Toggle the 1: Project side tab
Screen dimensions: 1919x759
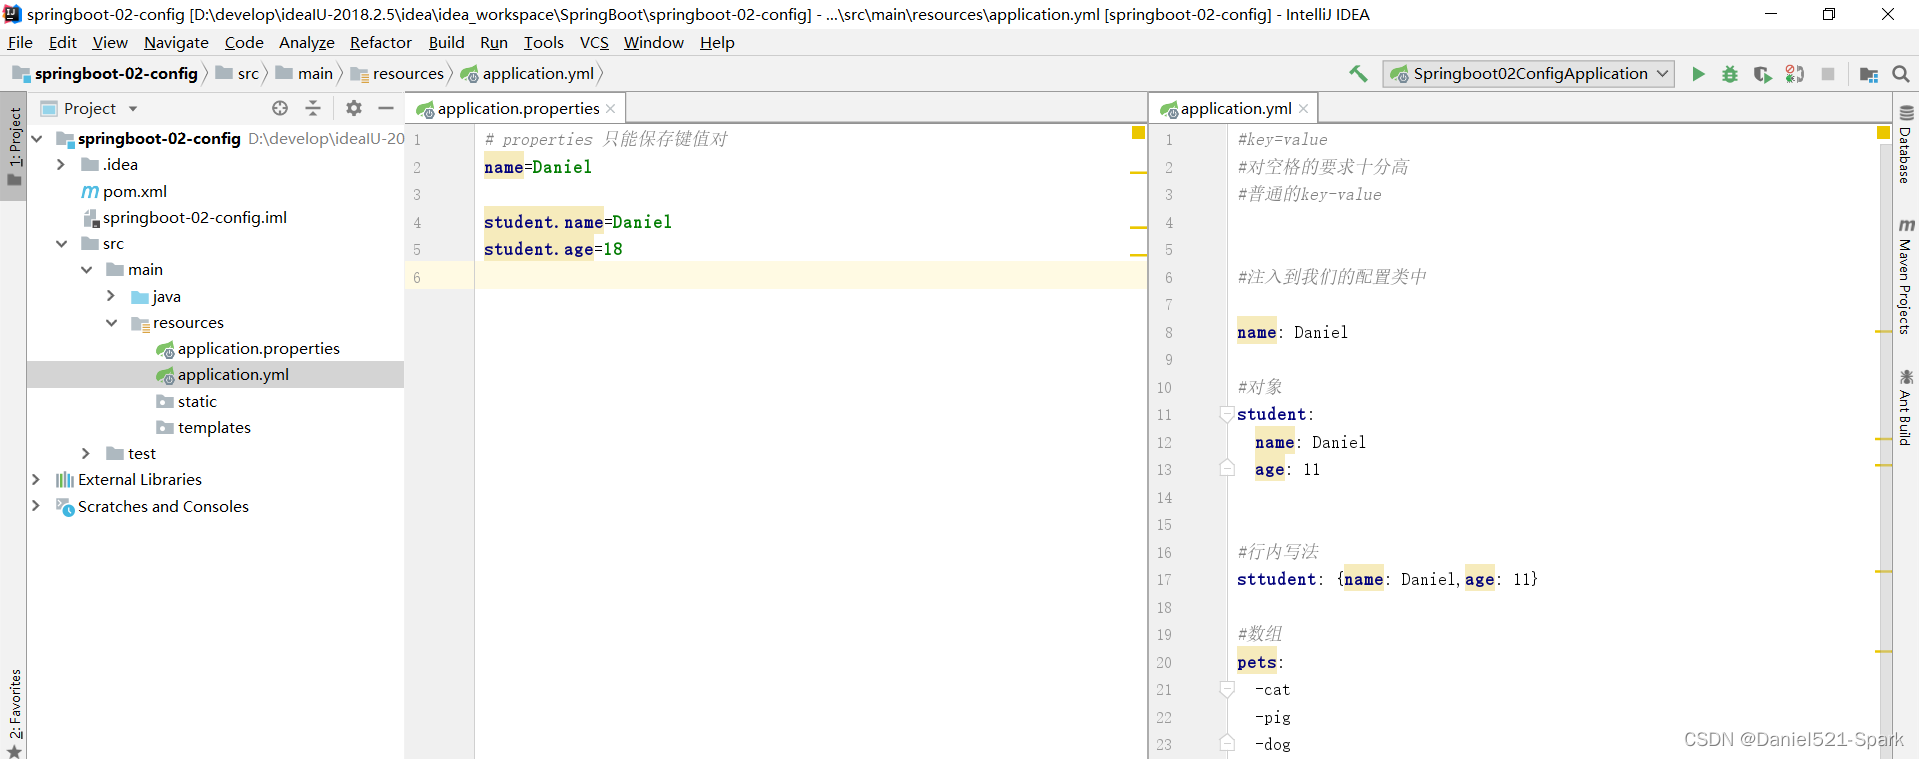pos(14,146)
